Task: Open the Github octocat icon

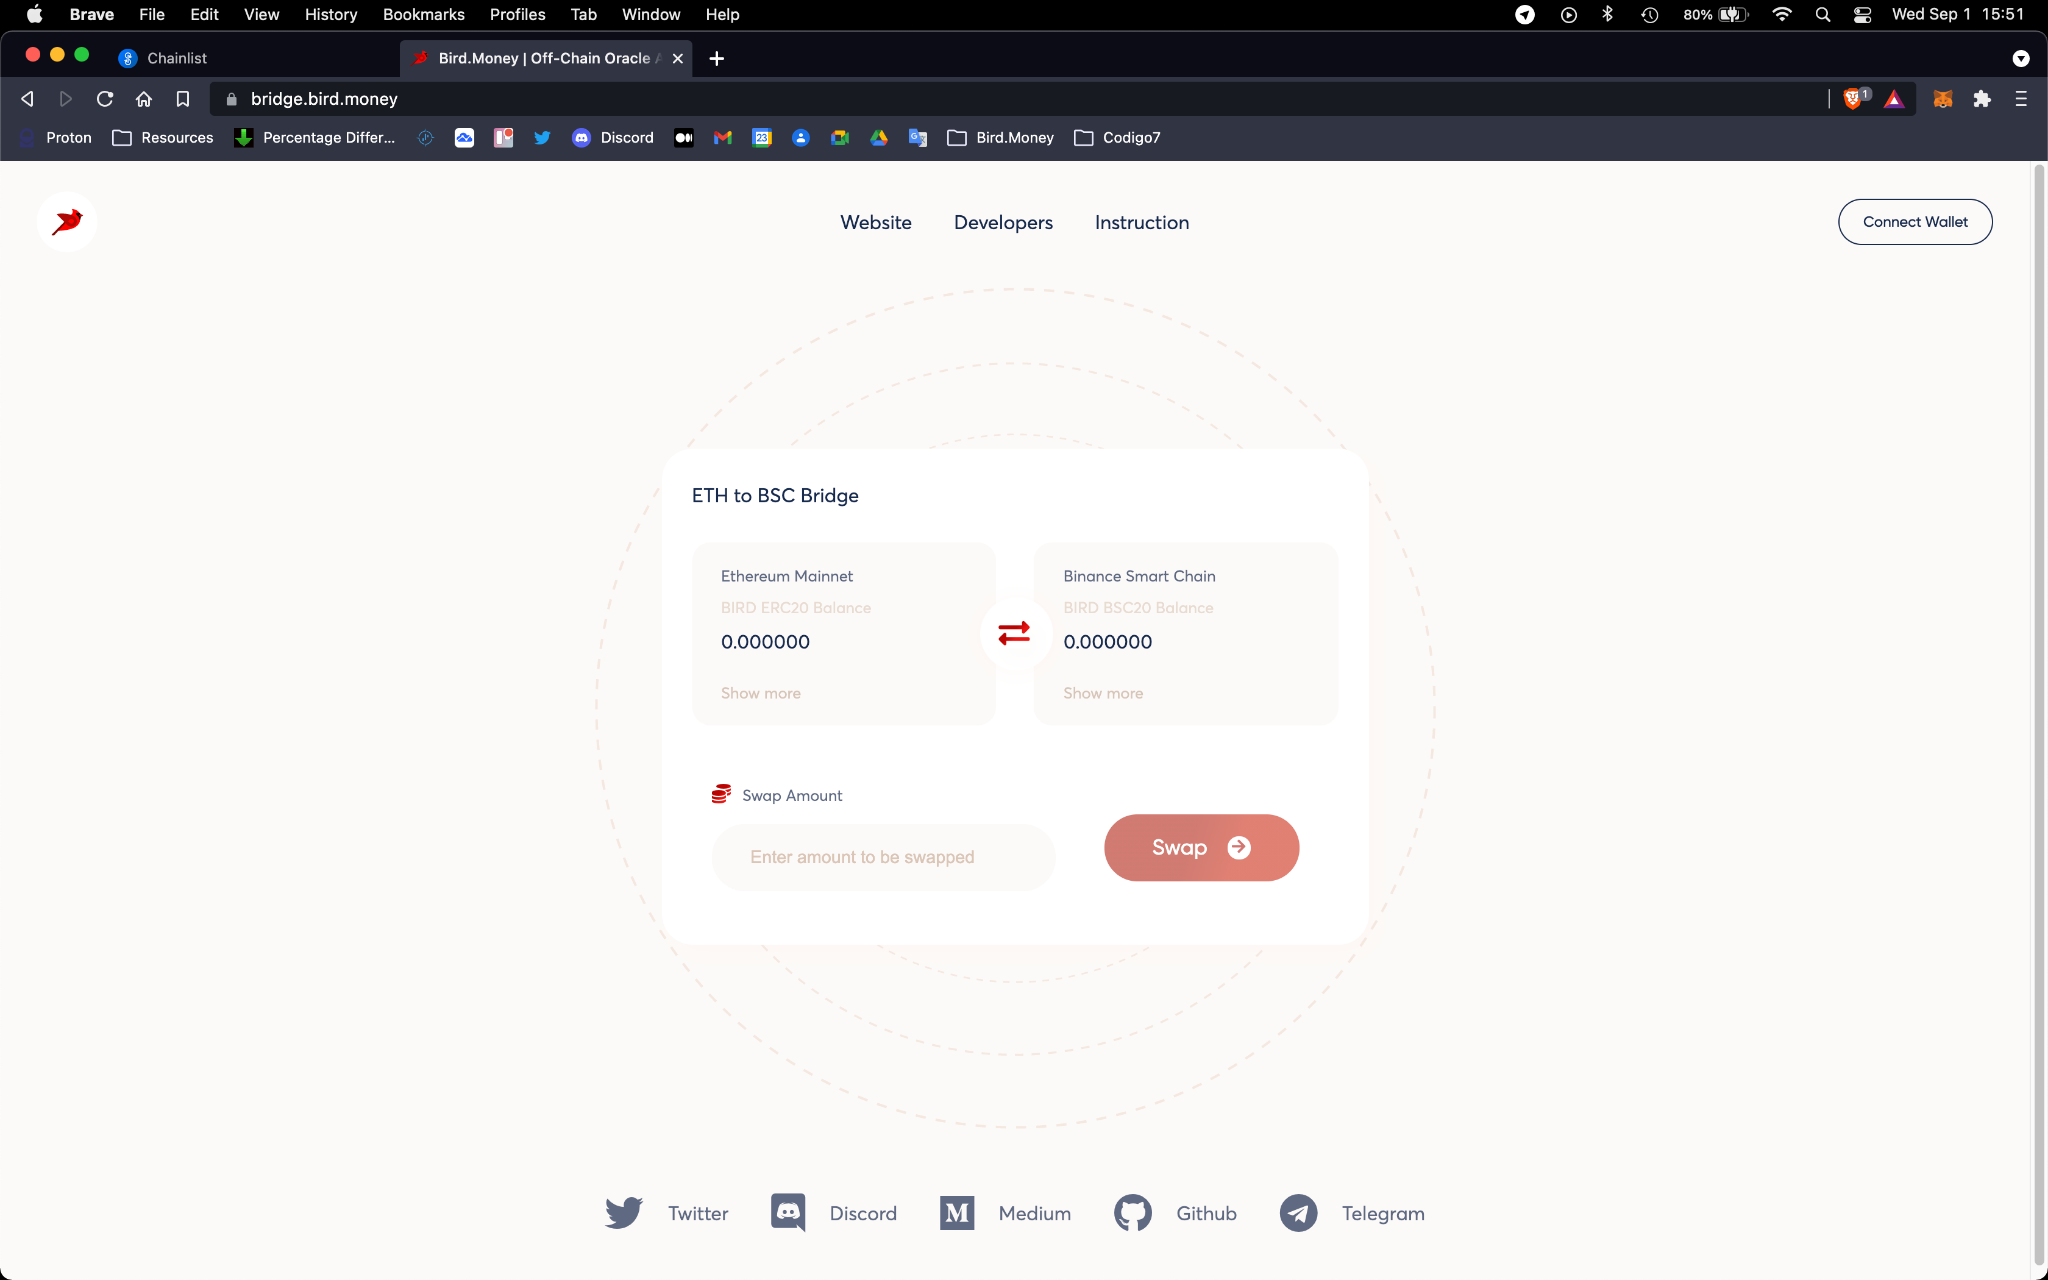Action: click(x=1133, y=1213)
